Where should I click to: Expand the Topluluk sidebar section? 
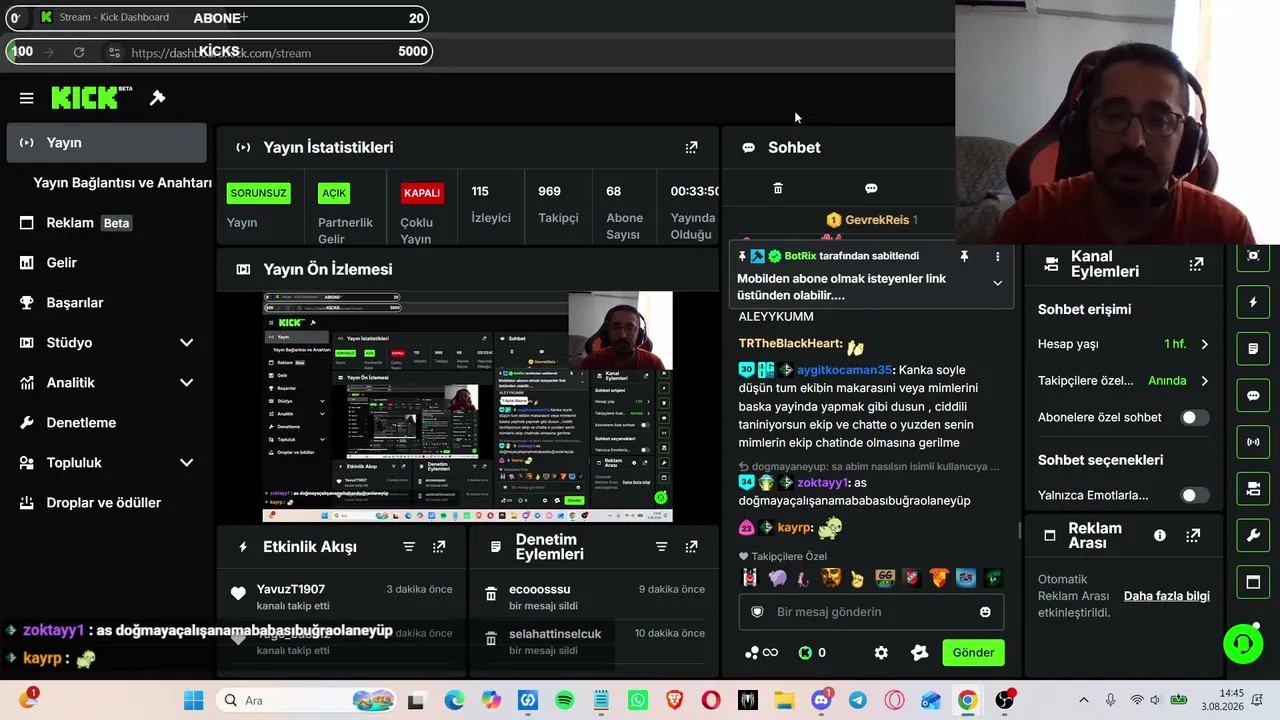point(186,463)
